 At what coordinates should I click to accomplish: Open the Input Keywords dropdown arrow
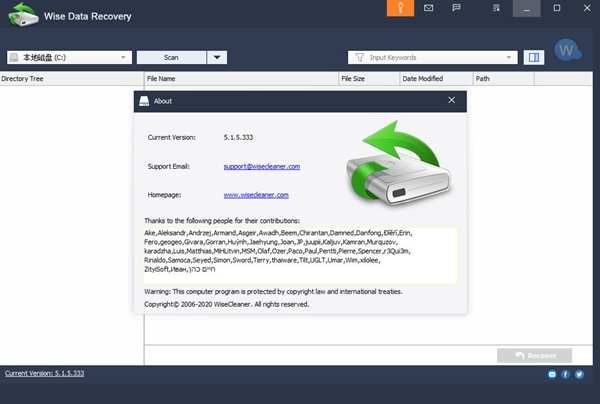click(x=509, y=57)
